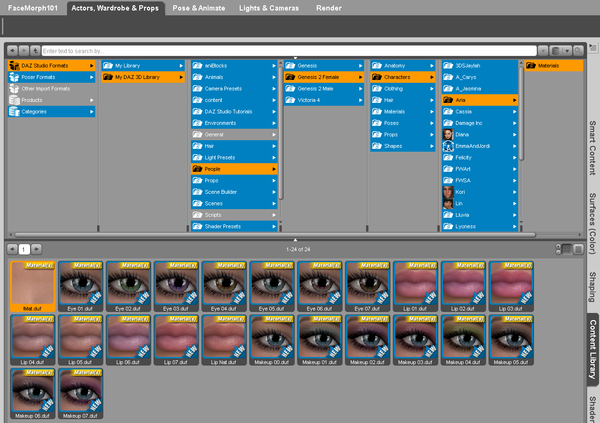This screenshot has height=423, width=600.
Task: Switch to the FaceMorph101 tab
Action: coord(33,8)
